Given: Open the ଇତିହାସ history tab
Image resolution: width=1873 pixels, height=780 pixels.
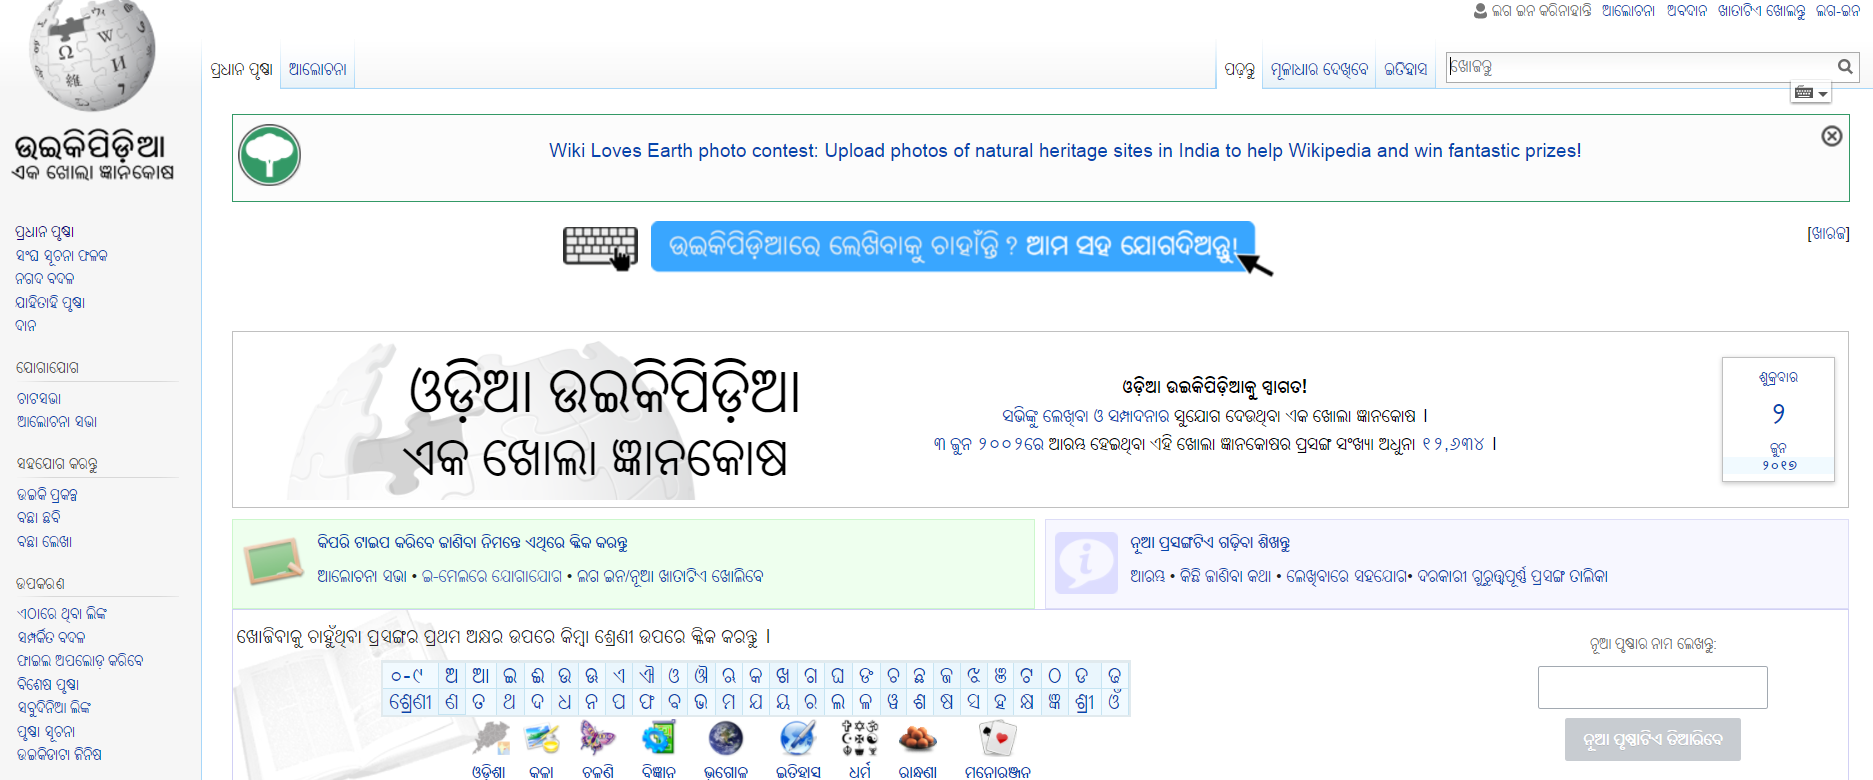Looking at the screenshot, I should point(1405,70).
